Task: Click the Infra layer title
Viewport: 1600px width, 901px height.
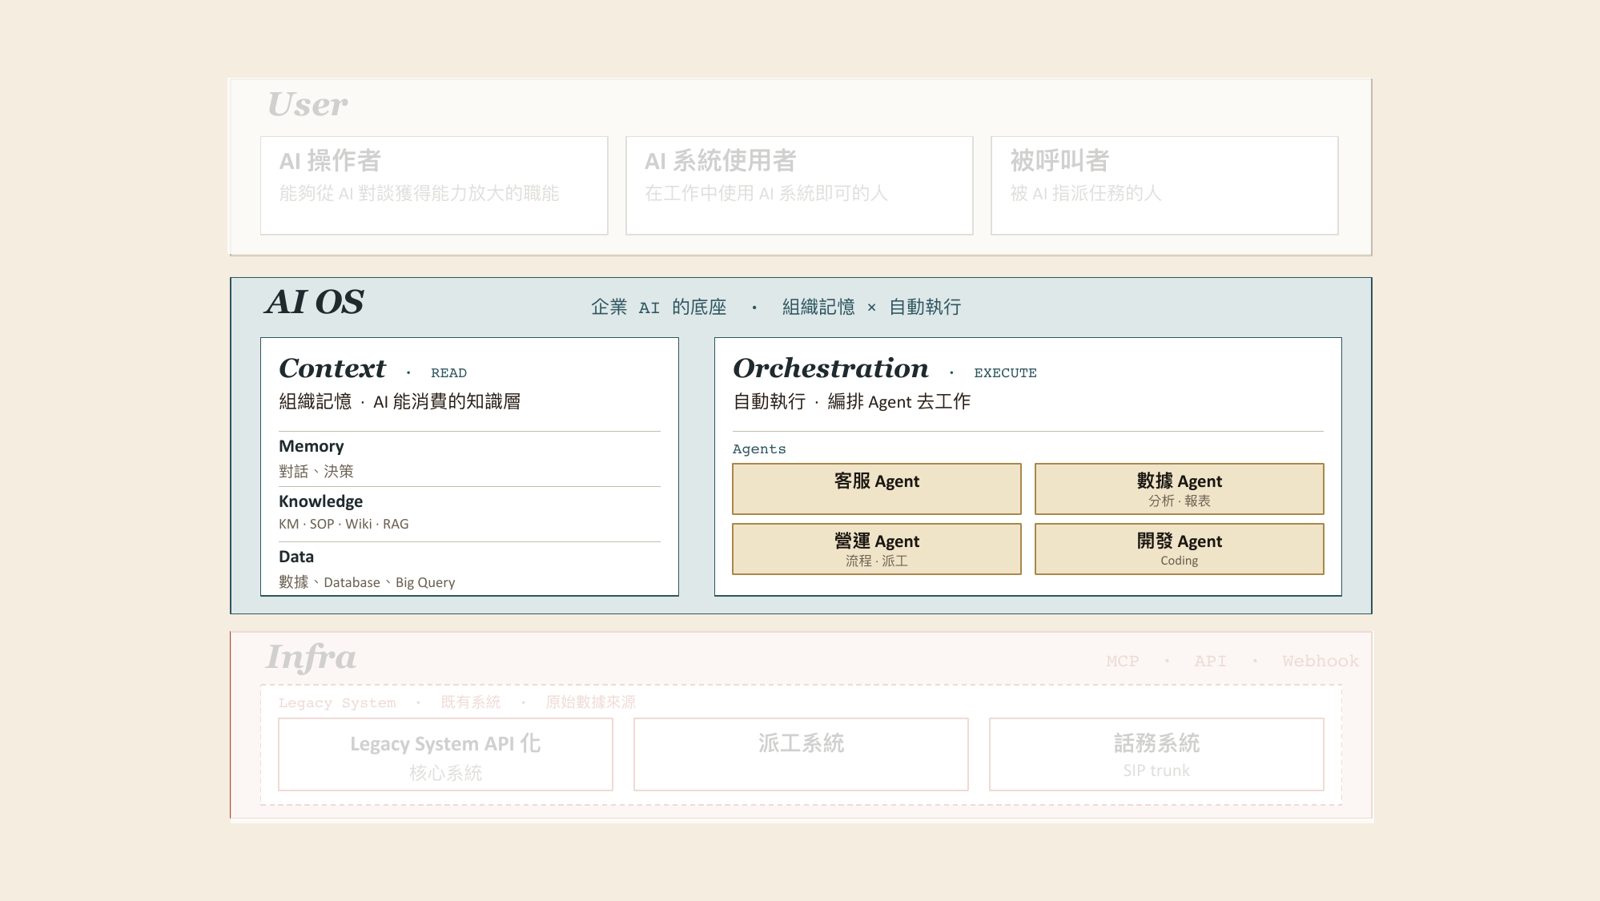Action: coord(311,657)
